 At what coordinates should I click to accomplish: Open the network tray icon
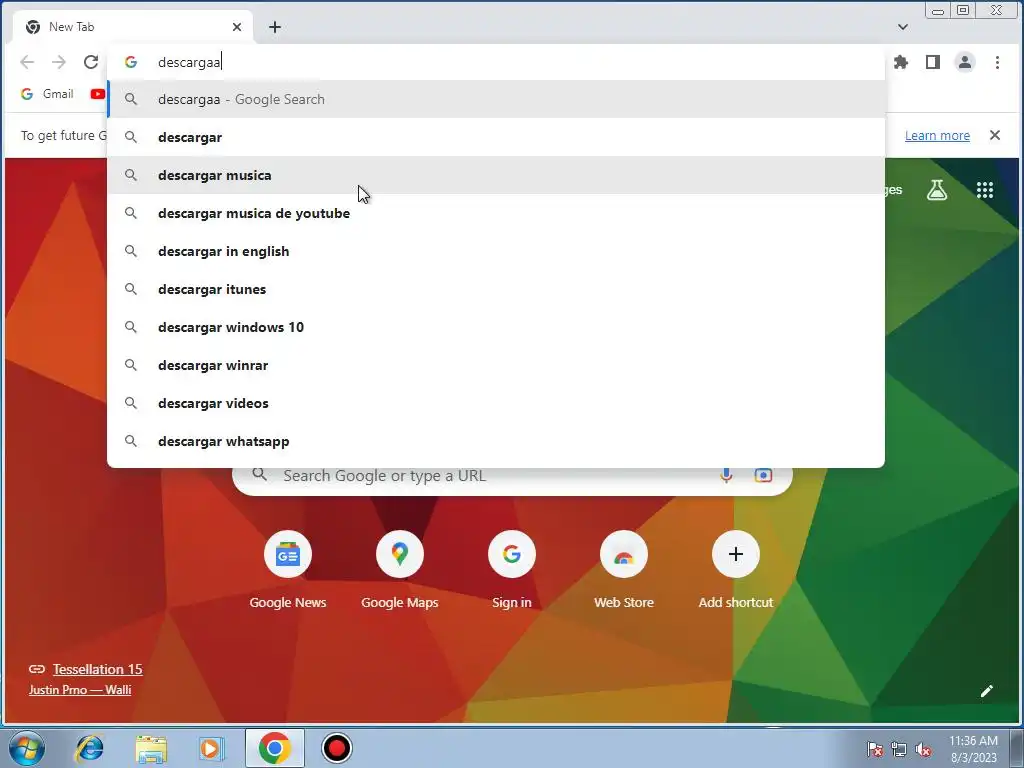pos(899,750)
